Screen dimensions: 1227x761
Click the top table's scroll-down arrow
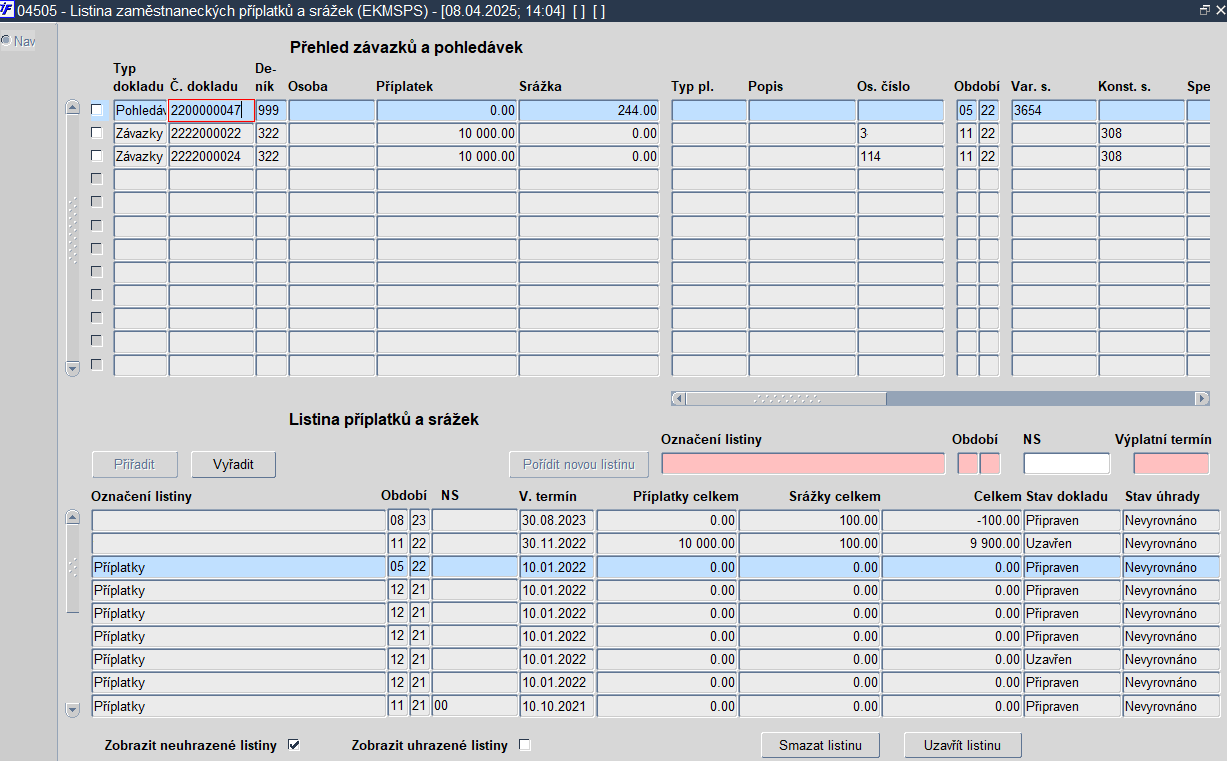(x=72, y=368)
